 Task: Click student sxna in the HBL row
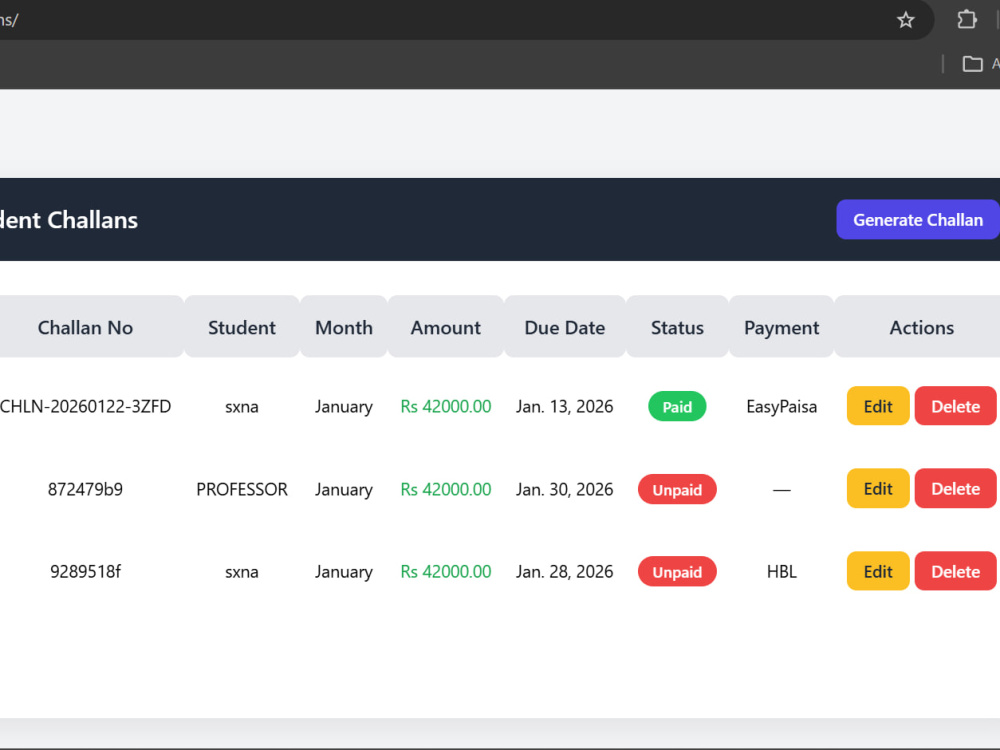[242, 571]
